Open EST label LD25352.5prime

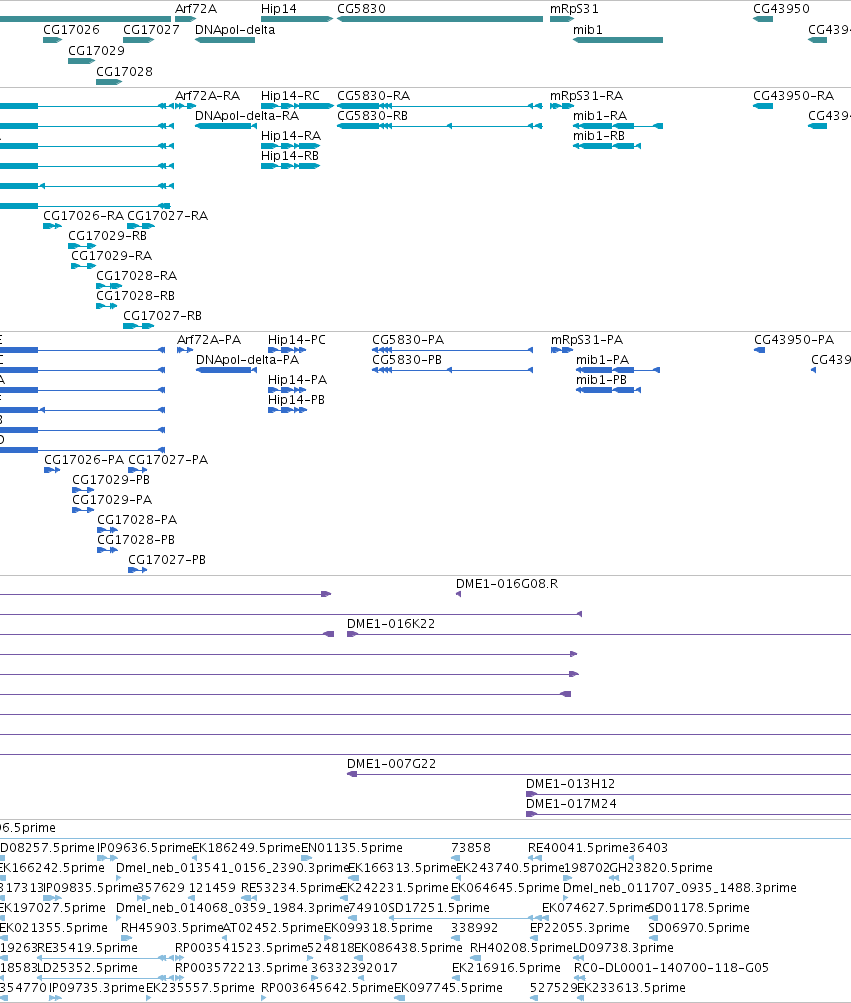click(88, 967)
